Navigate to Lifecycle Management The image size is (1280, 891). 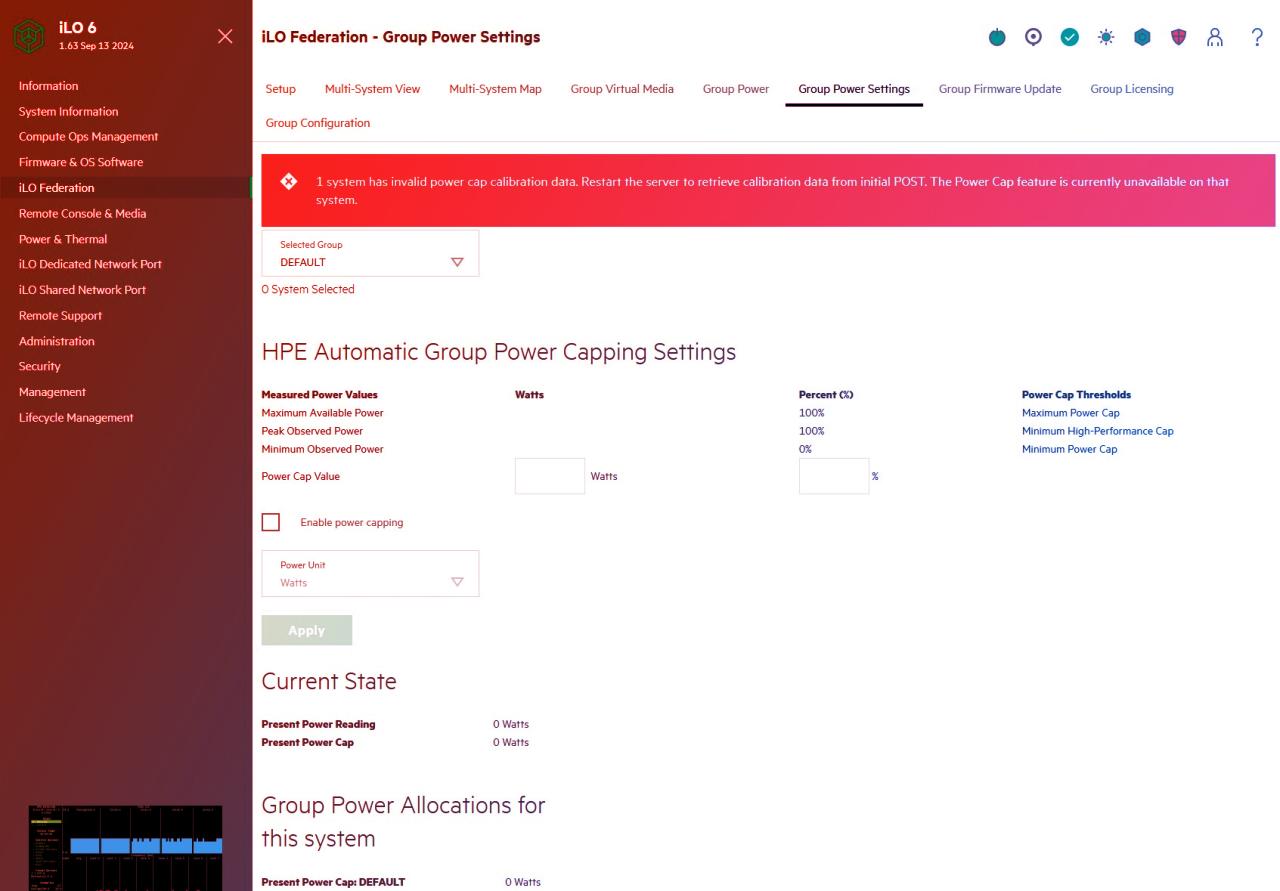coord(76,418)
